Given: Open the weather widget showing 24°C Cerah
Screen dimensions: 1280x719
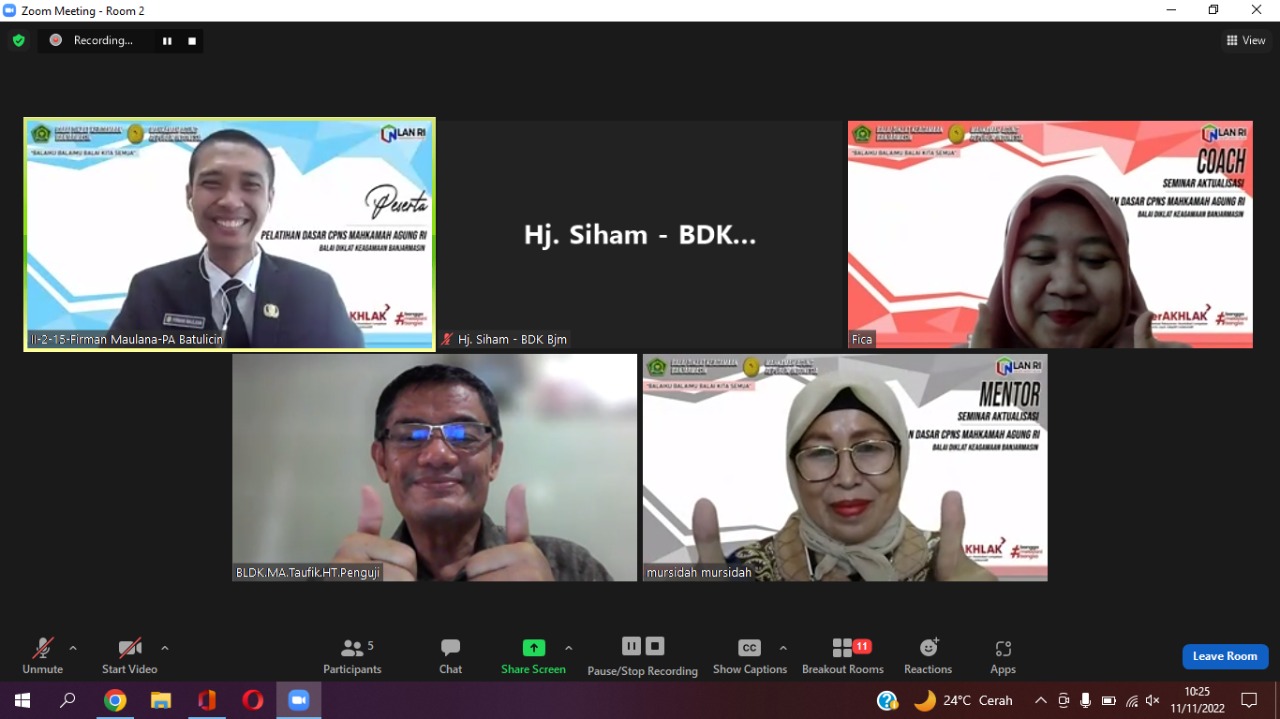Looking at the screenshot, I should point(963,701).
